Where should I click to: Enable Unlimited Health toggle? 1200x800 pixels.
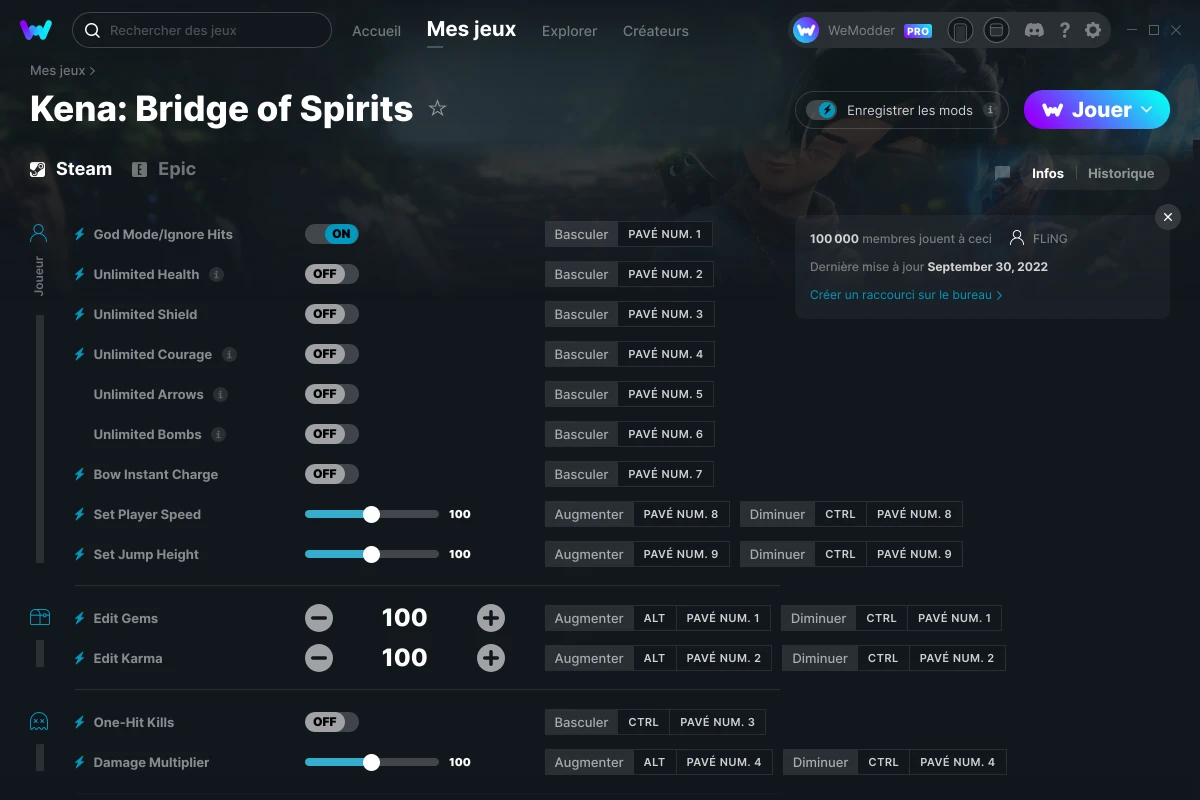tap(332, 274)
